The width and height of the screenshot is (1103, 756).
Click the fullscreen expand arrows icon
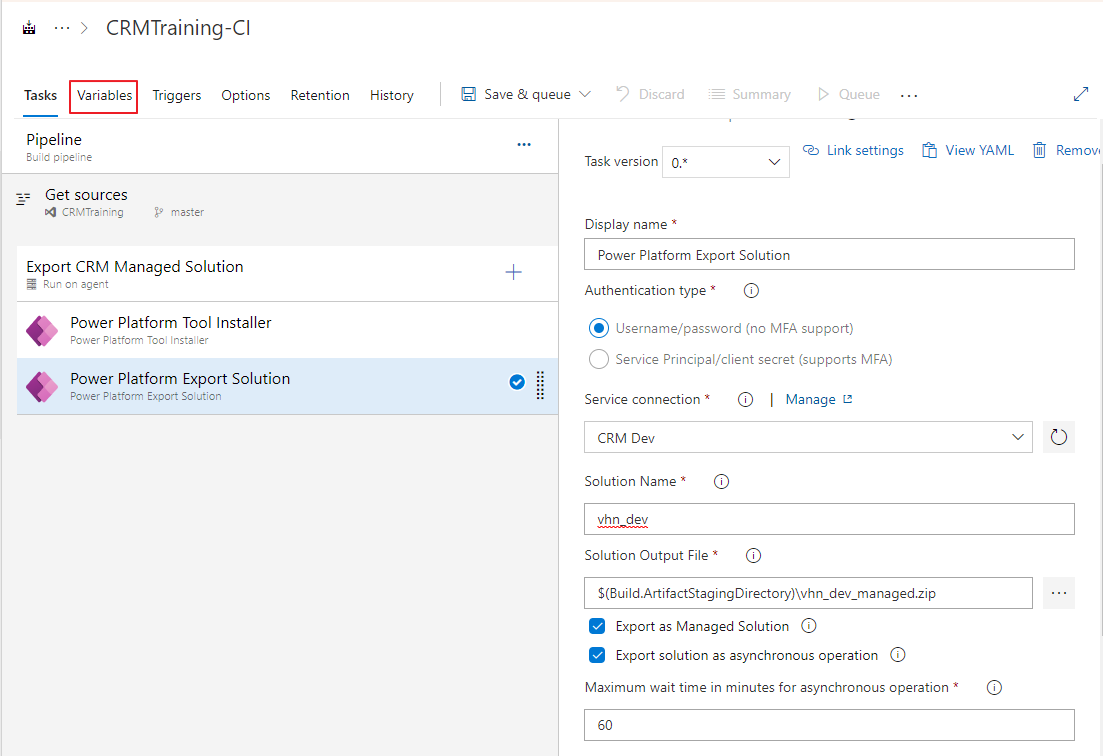(x=1080, y=94)
